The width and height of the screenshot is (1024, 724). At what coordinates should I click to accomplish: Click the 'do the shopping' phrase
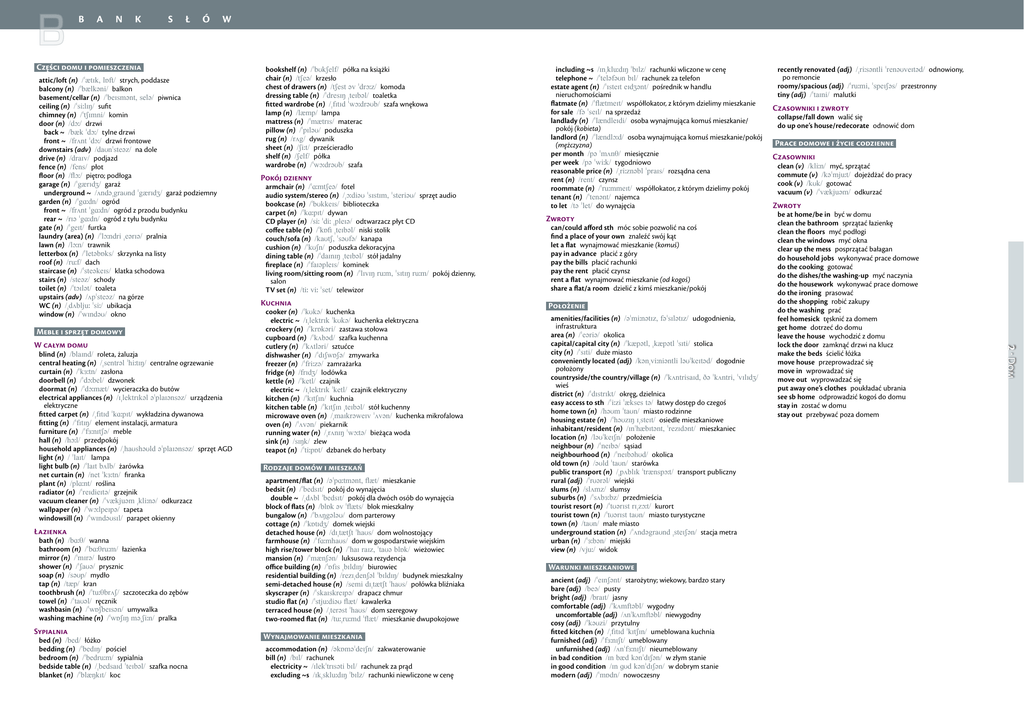pos(803,301)
